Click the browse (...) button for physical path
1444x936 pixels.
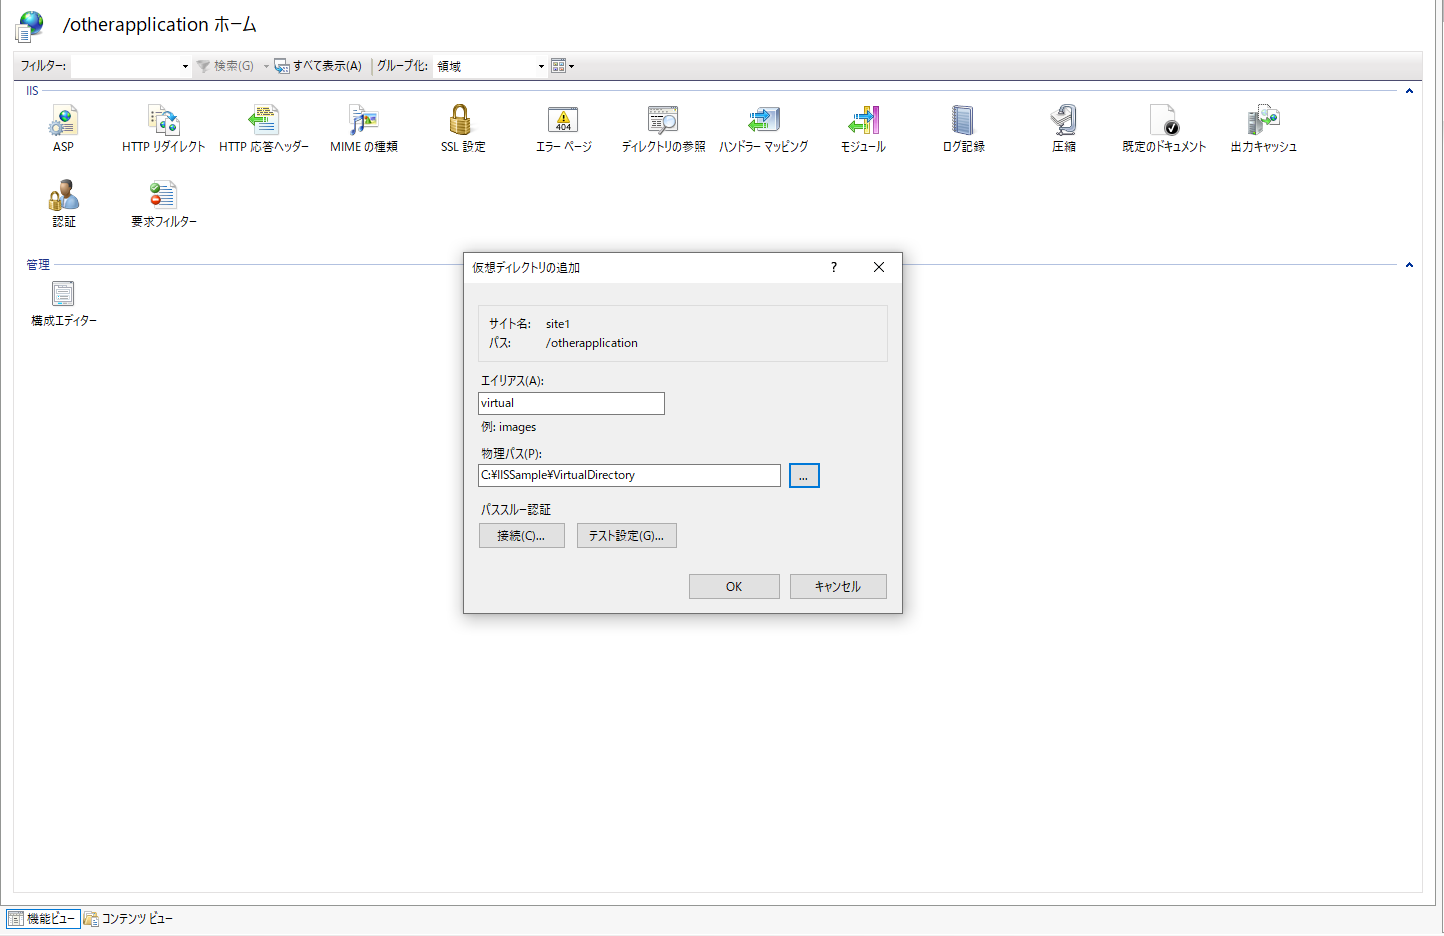coord(804,475)
